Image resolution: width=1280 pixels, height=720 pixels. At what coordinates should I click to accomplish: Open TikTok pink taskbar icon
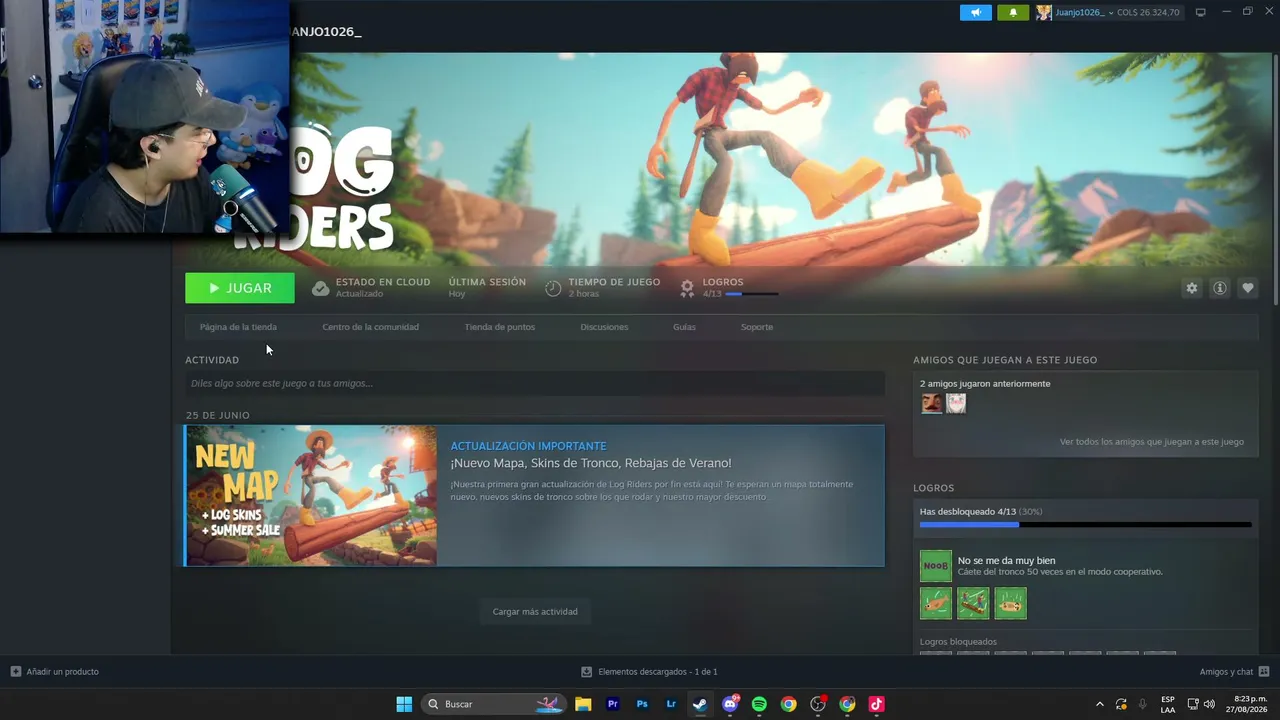pyautogui.click(x=876, y=704)
